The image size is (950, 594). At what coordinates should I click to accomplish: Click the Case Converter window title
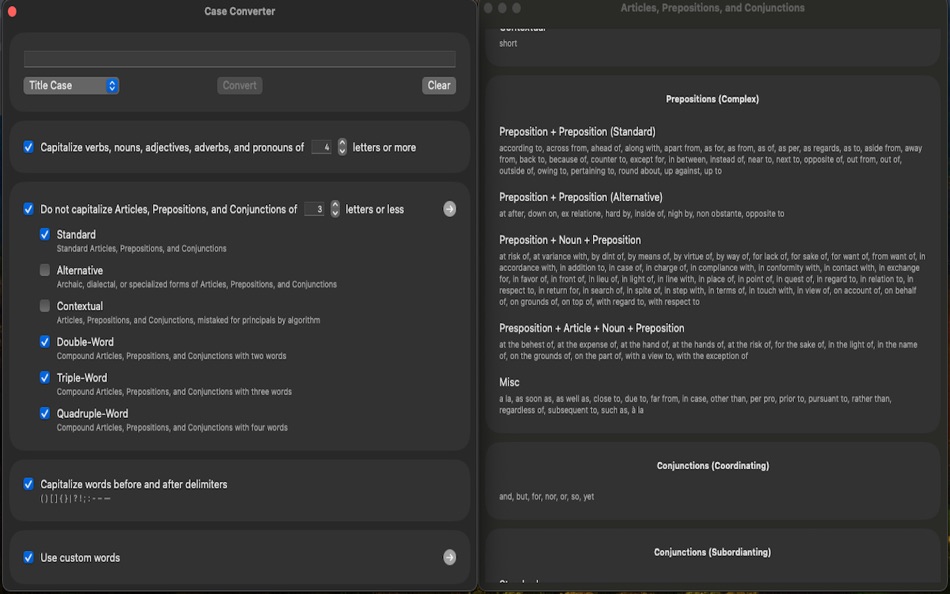click(x=239, y=11)
